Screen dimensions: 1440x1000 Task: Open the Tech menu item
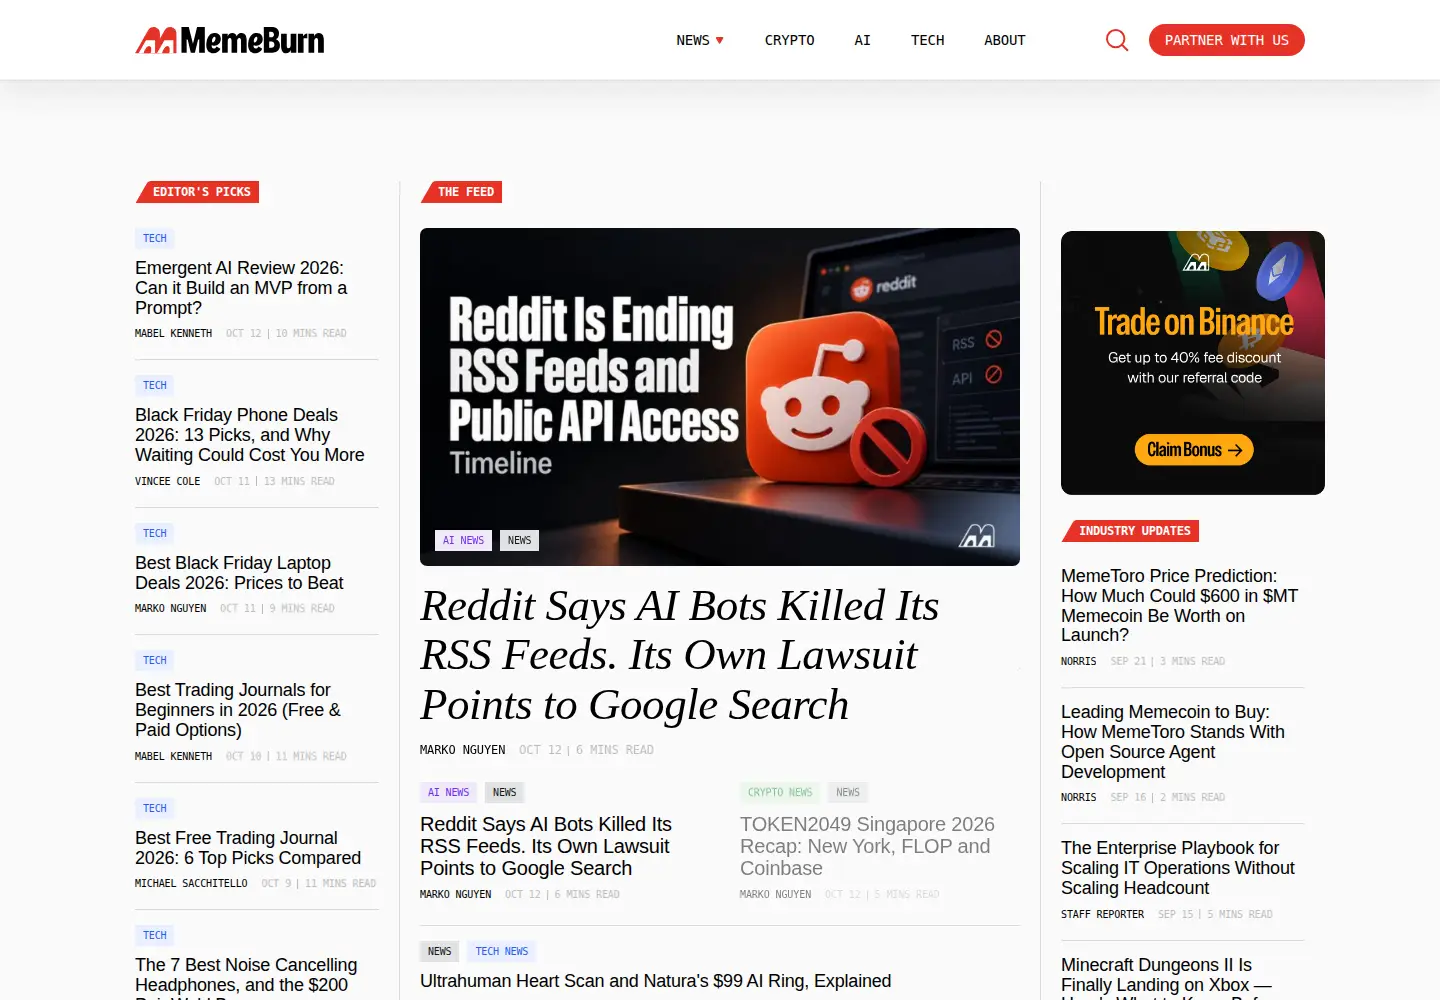point(928,40)
